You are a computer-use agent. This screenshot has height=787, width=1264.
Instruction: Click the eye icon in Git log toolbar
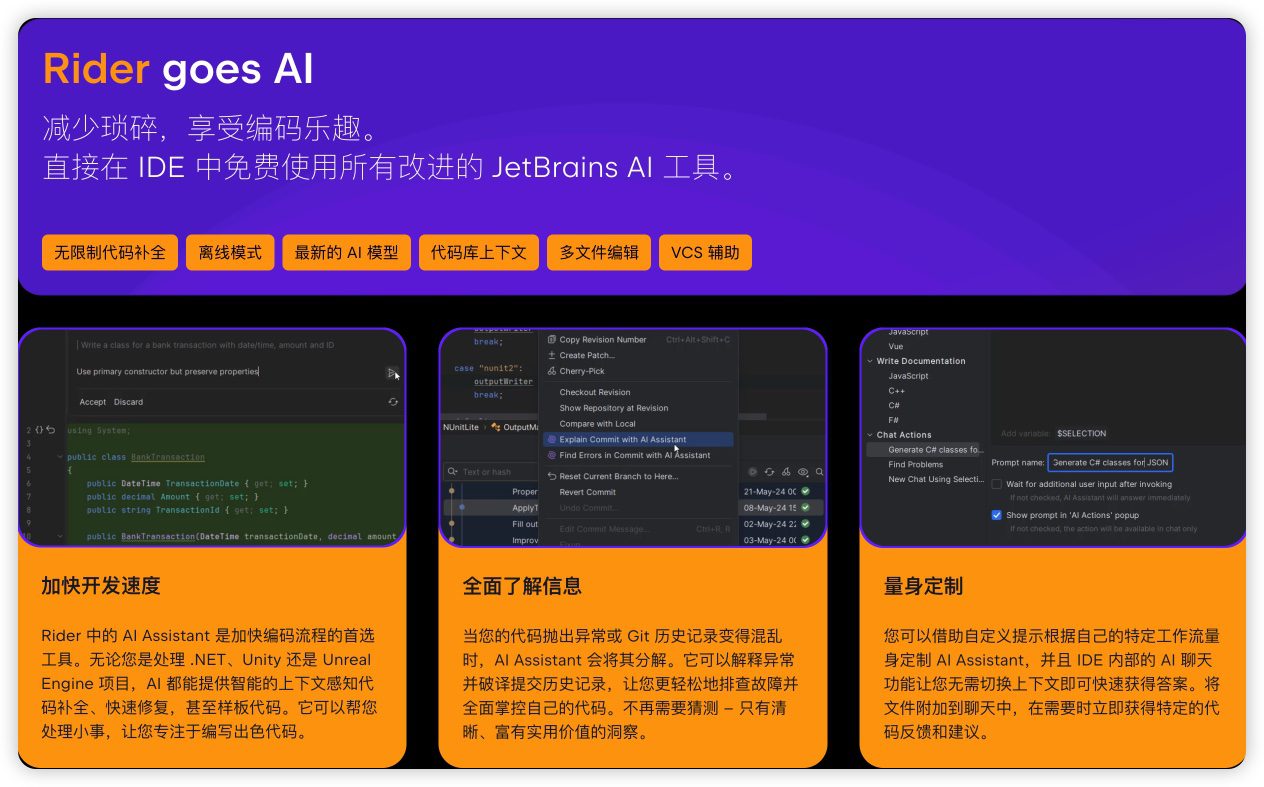[x=802, y=472]
